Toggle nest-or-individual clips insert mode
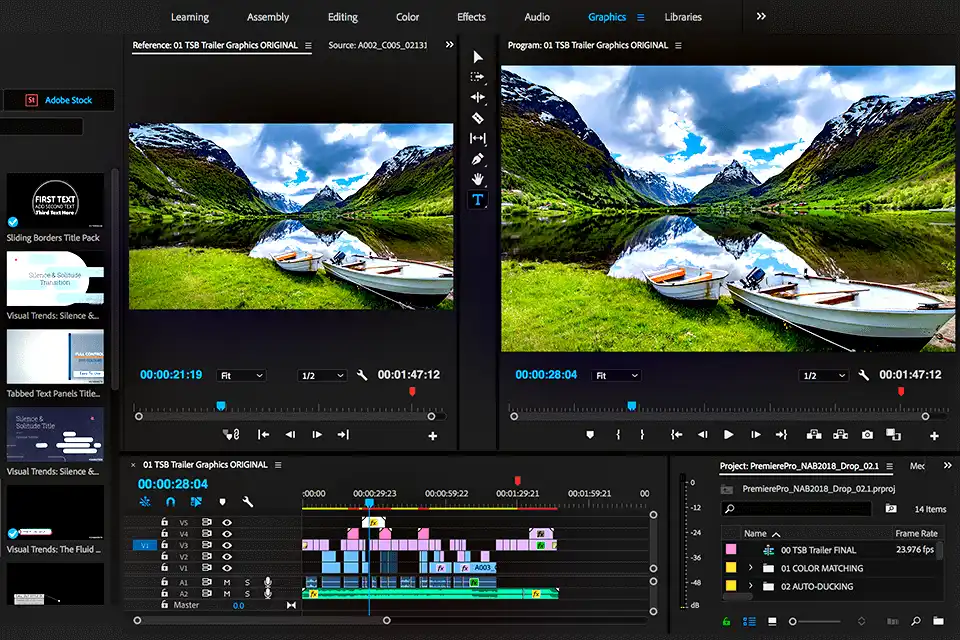The image size is (960, 640). tap(145, 502)
